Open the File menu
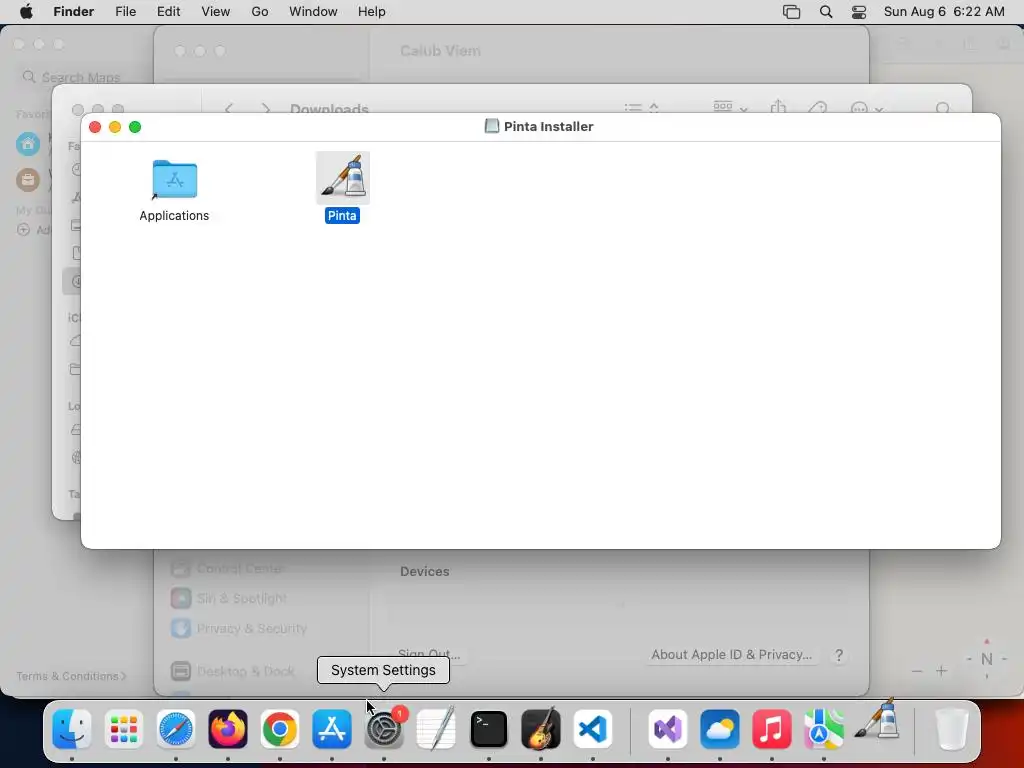Image resolution: width=1024 pixels, height=768 pixels. 125,12
